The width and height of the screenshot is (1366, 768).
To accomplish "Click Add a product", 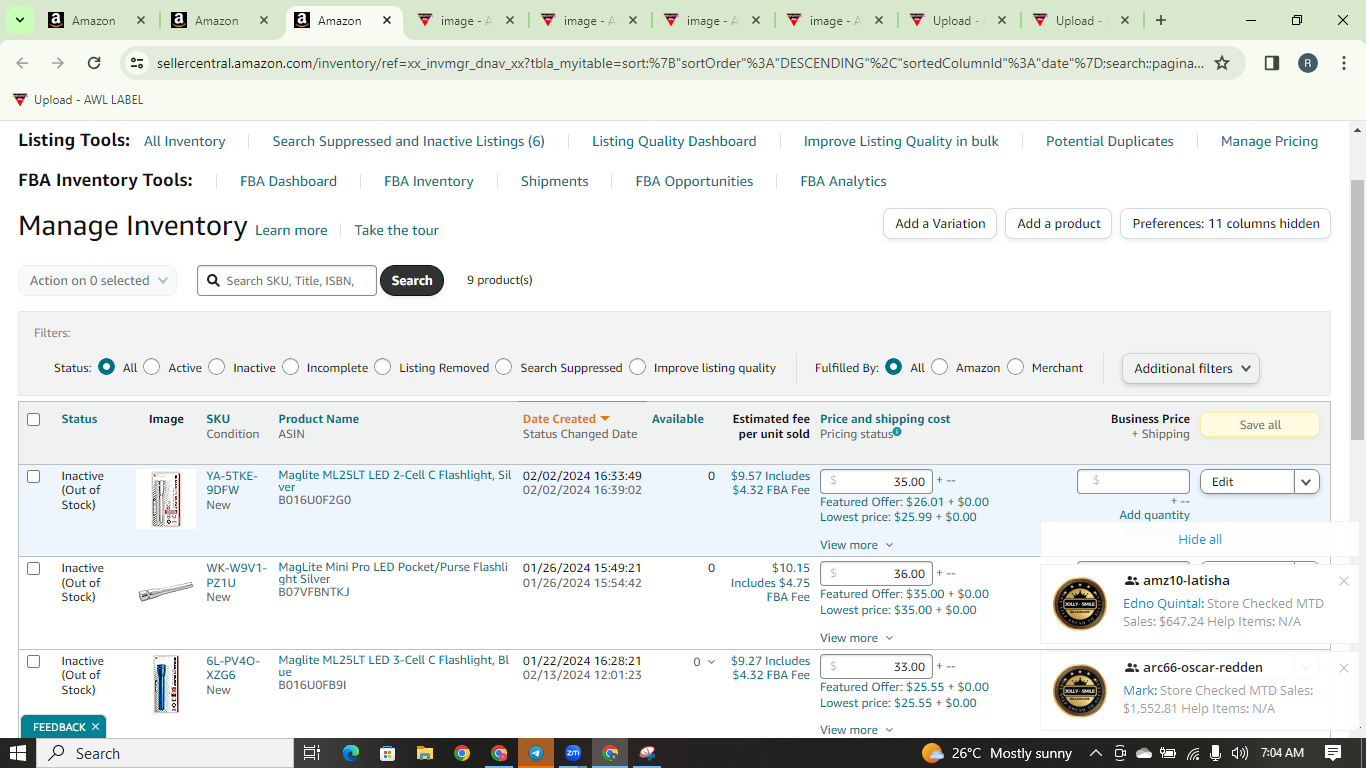I will (1059, 224).
